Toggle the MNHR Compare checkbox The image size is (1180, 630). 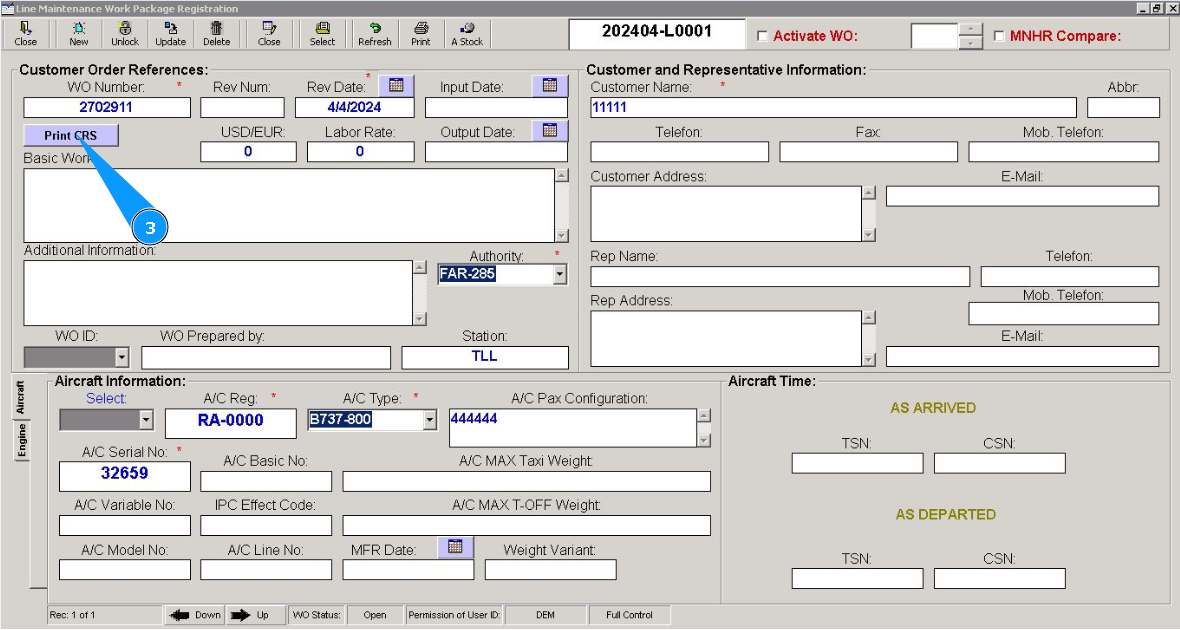1000,36
